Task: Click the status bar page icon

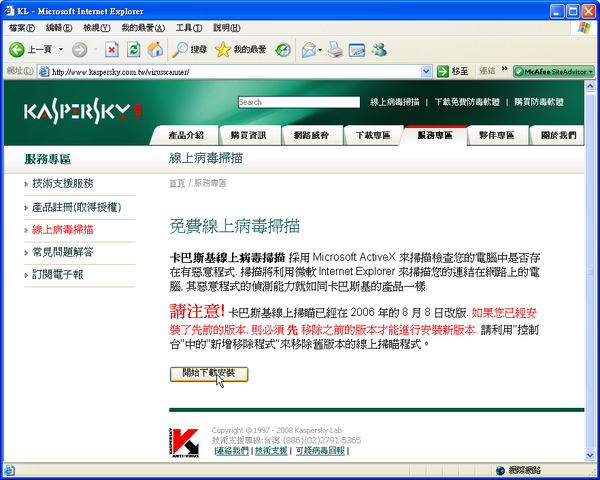Action: coord(10,470)
